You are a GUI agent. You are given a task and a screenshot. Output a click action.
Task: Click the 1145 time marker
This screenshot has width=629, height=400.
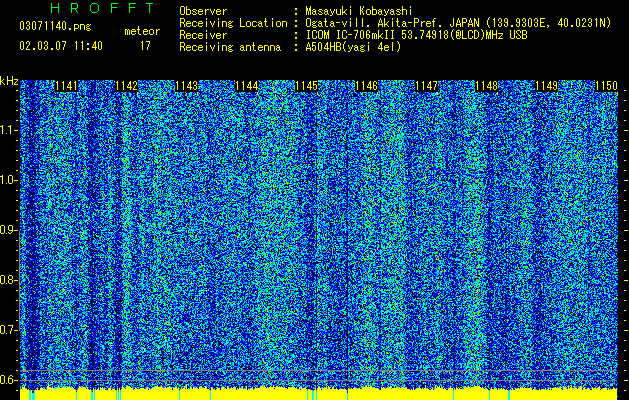point(306,86)
